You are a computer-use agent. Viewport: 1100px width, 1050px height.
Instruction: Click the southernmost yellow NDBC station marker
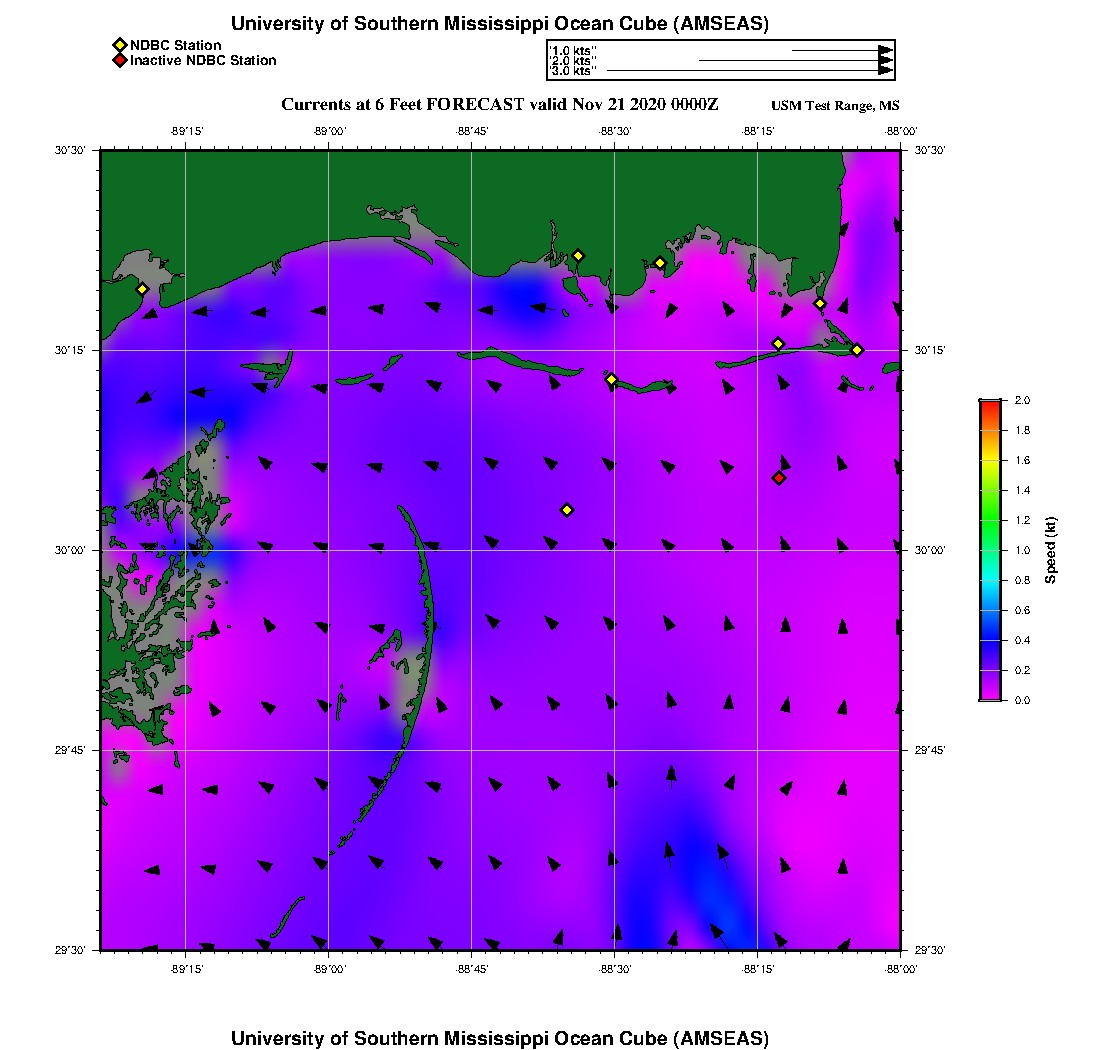(567, 510)
